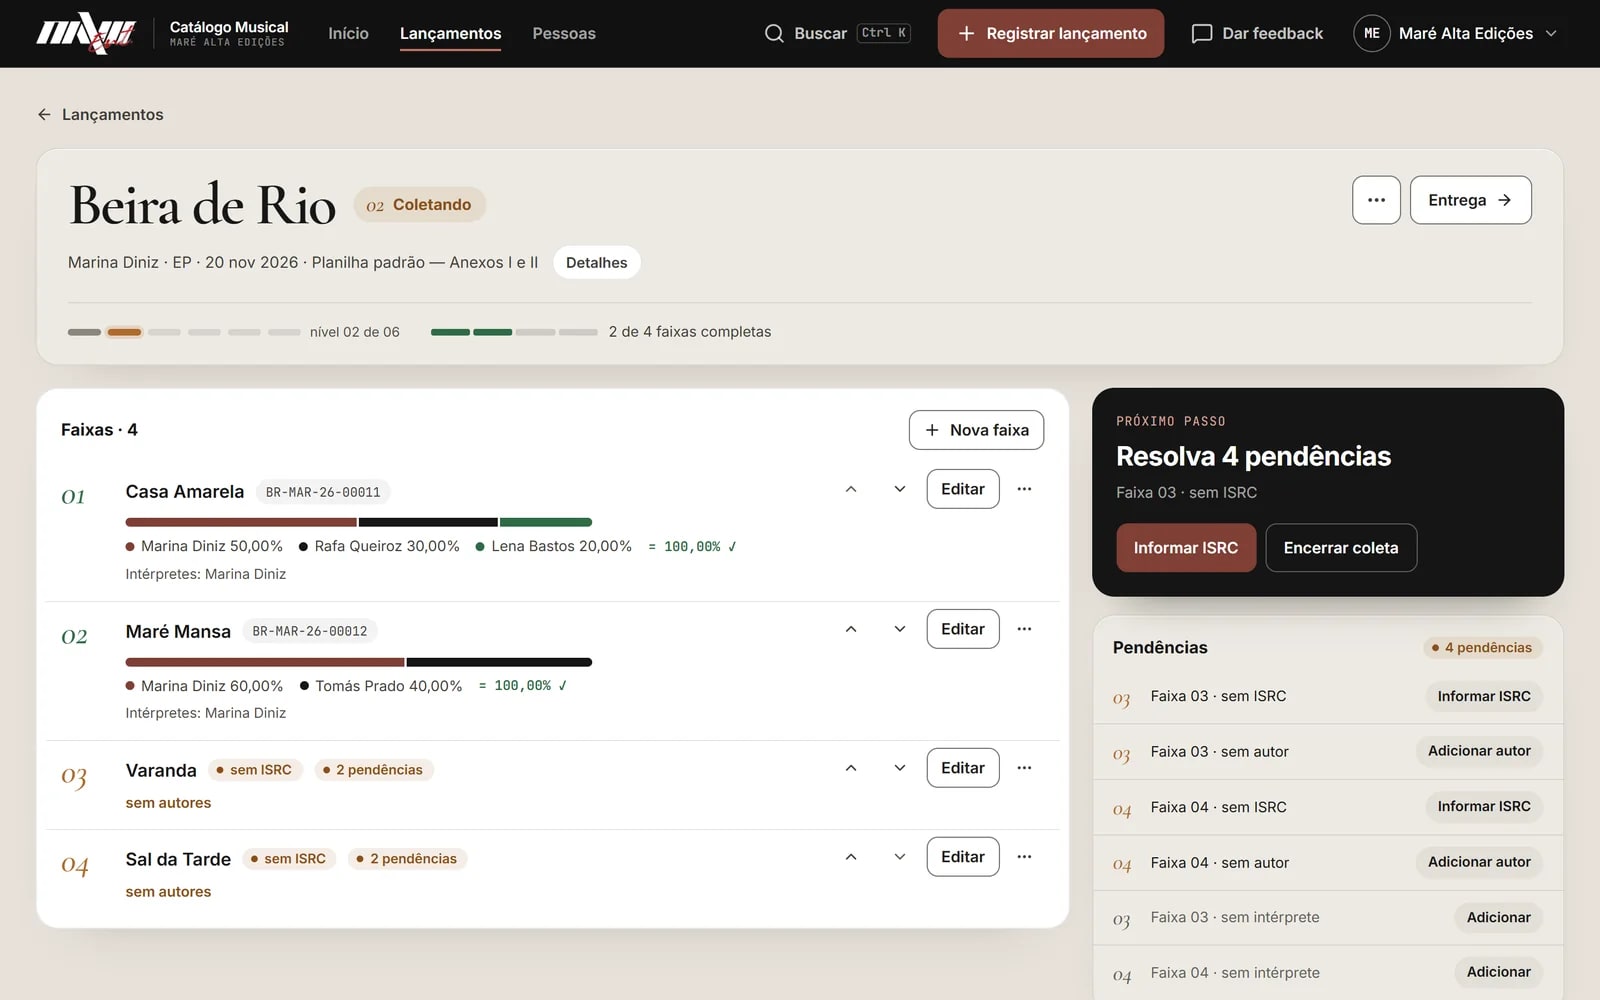Open more options for Maré Mansa
Viewport: 1600px width, 1000px height.
click(1024, 629)
